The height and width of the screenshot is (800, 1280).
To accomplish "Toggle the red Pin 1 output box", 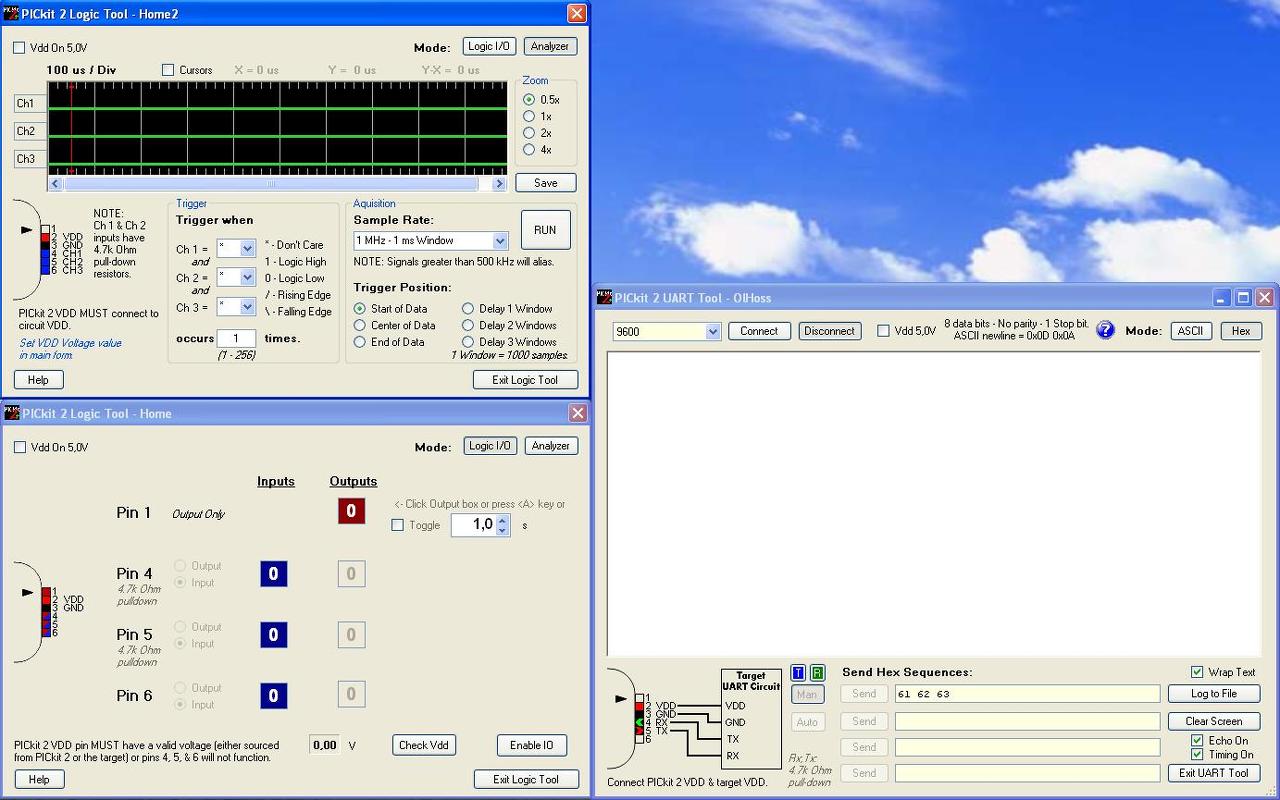I will click(351, 512).
